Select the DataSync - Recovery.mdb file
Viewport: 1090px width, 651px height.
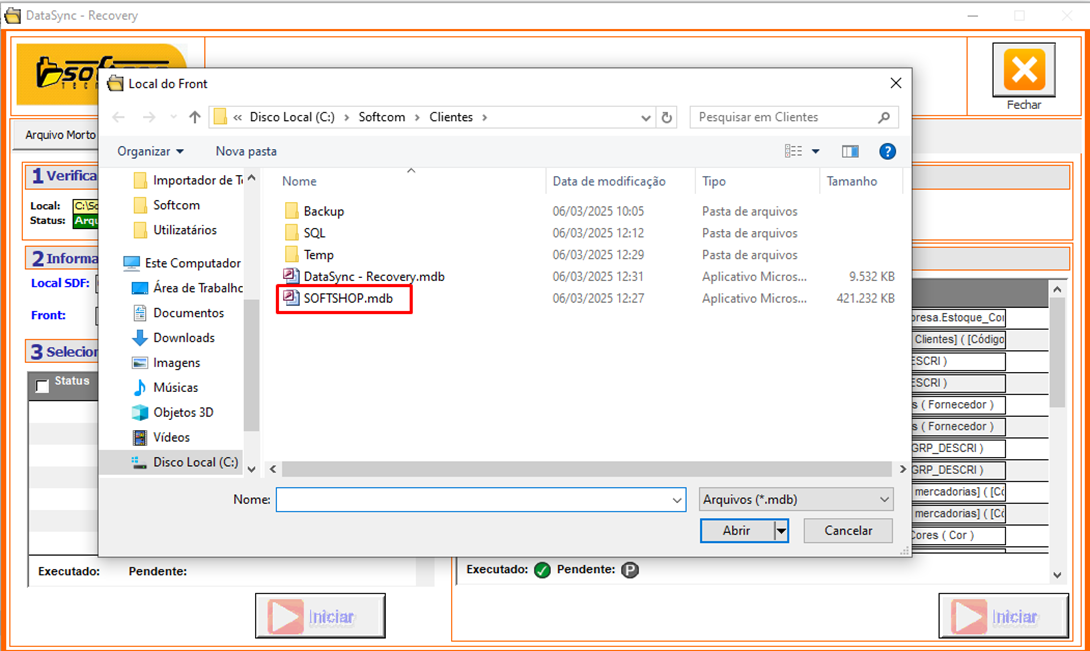pos(374,276)
